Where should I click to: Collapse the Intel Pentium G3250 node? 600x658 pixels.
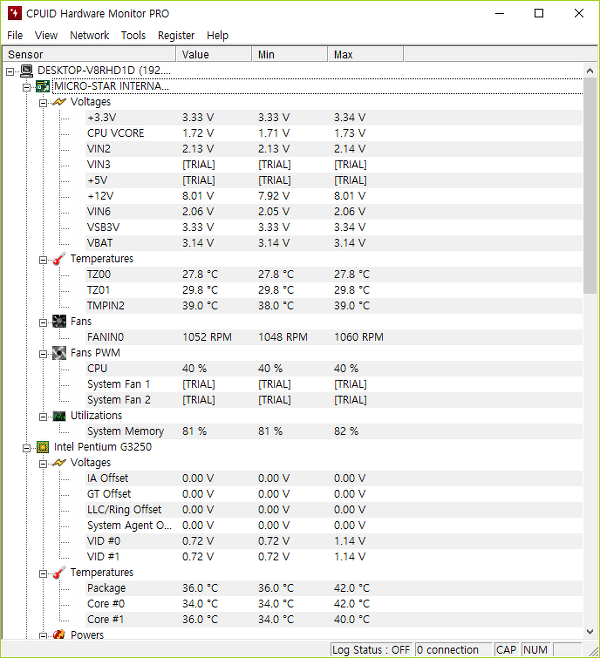tap(26, 448)
